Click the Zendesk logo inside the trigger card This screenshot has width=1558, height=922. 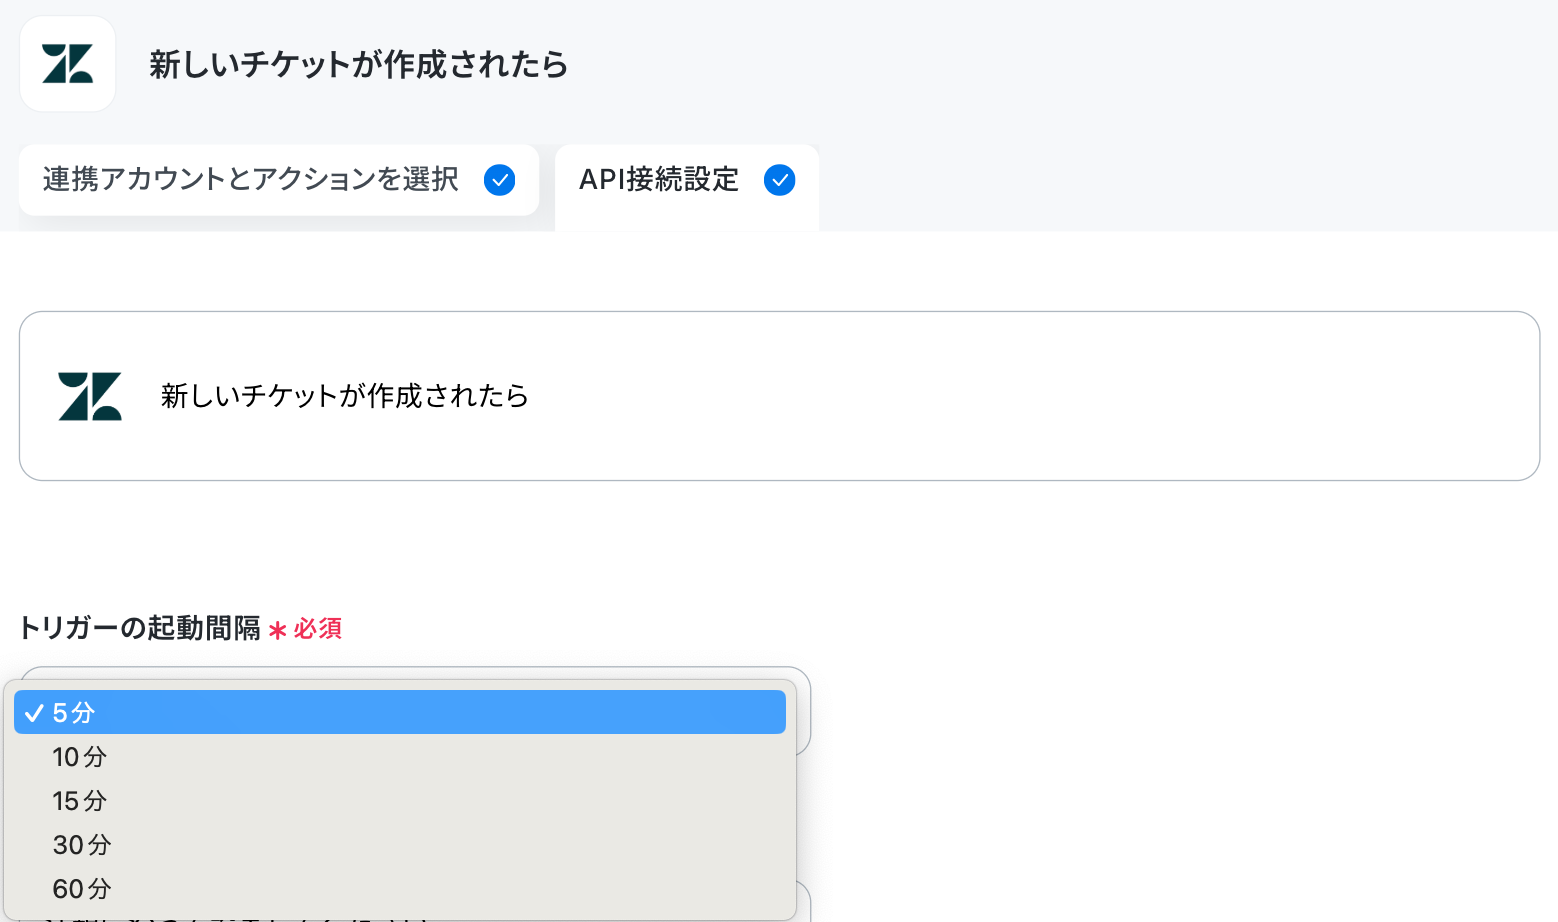[x=90, y=396]
